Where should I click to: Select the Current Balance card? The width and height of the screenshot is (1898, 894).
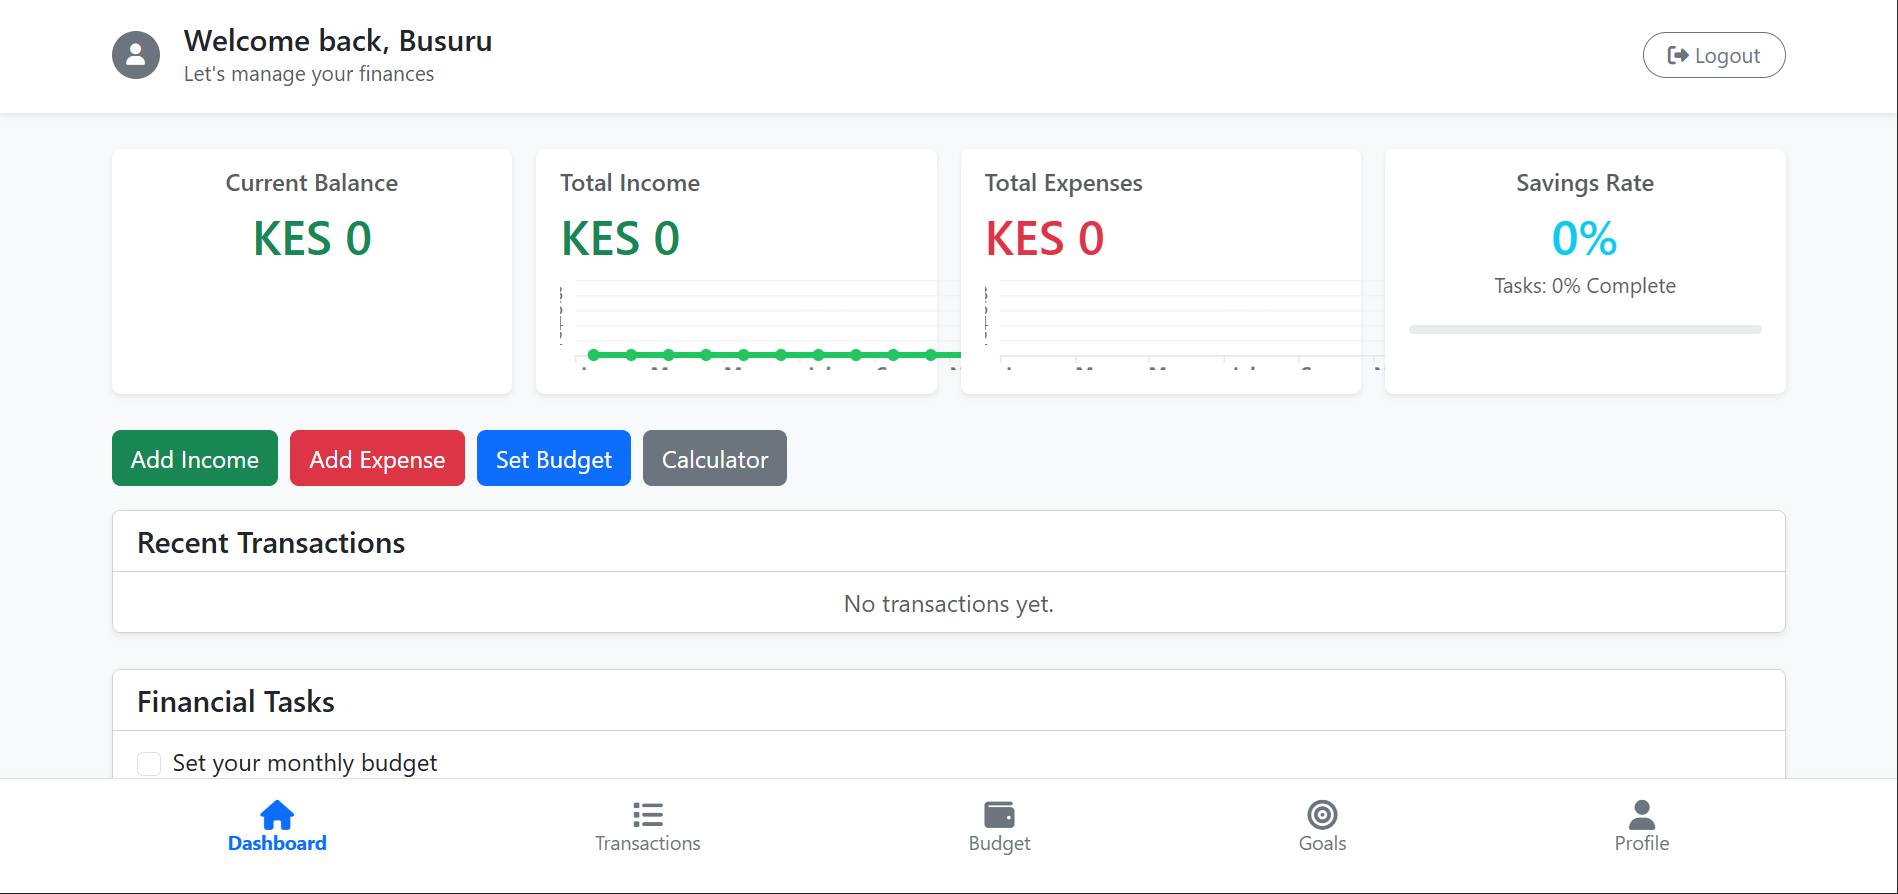[312, 271]
